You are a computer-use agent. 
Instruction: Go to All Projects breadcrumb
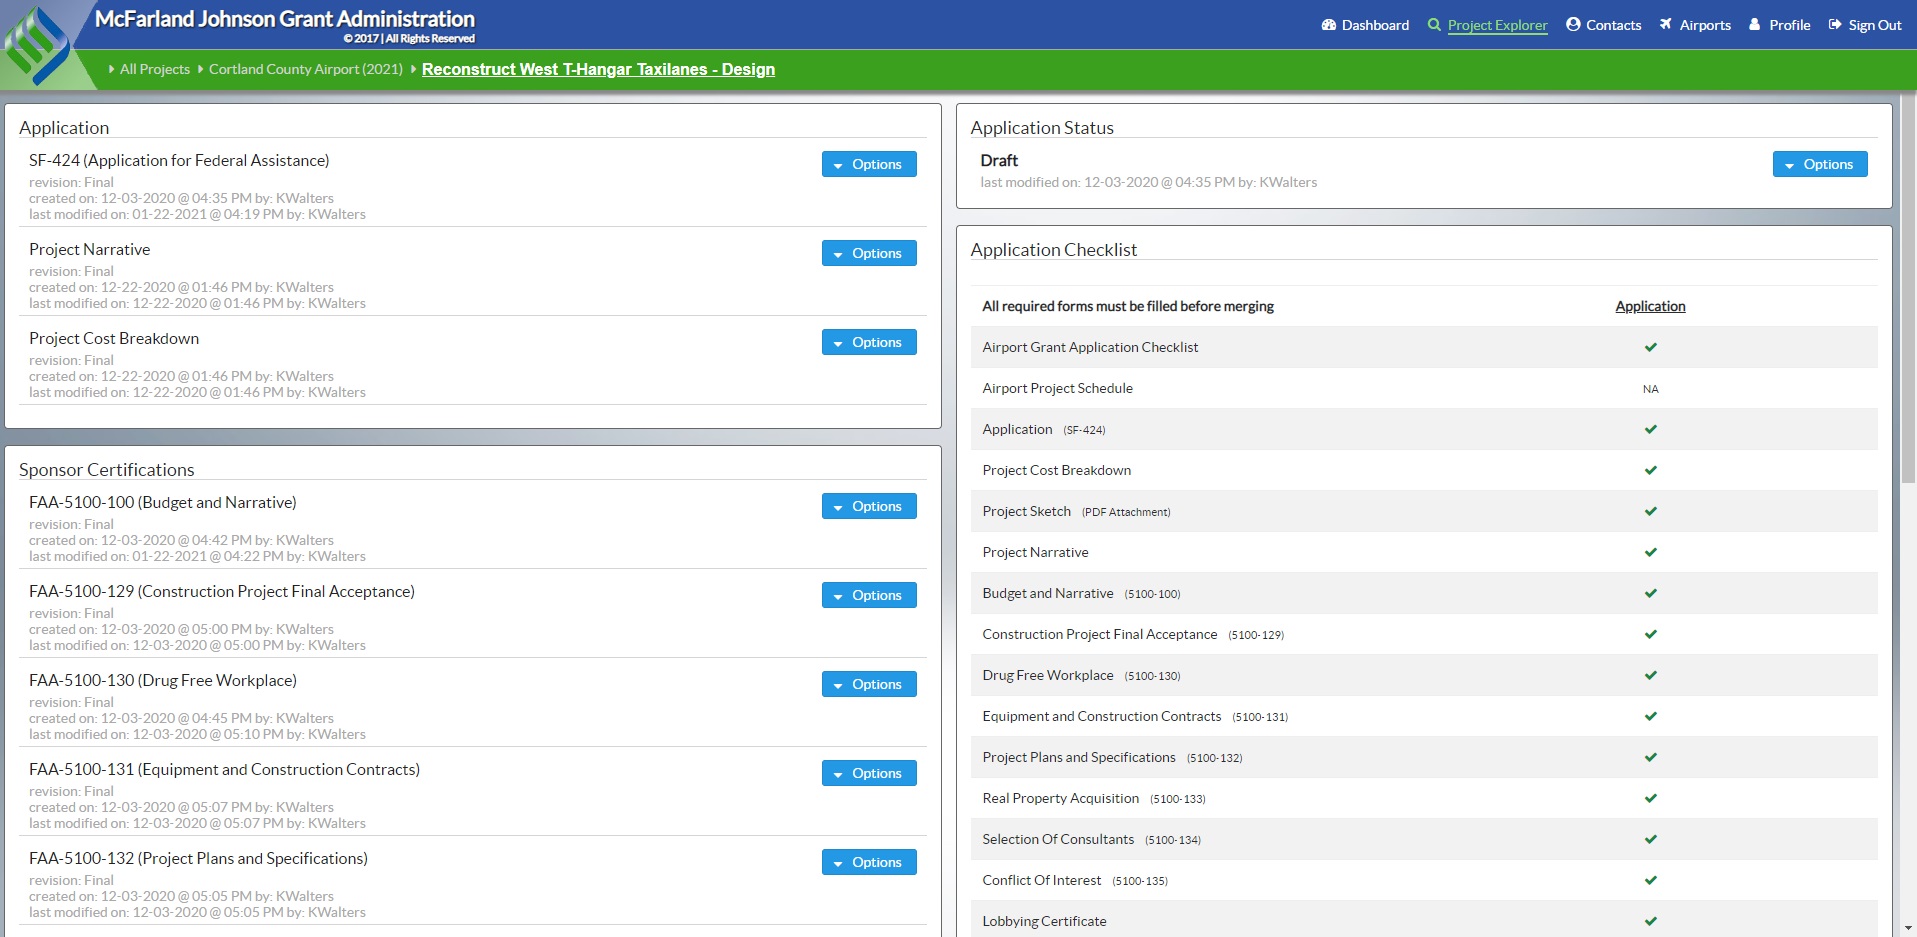coord(154,69)
